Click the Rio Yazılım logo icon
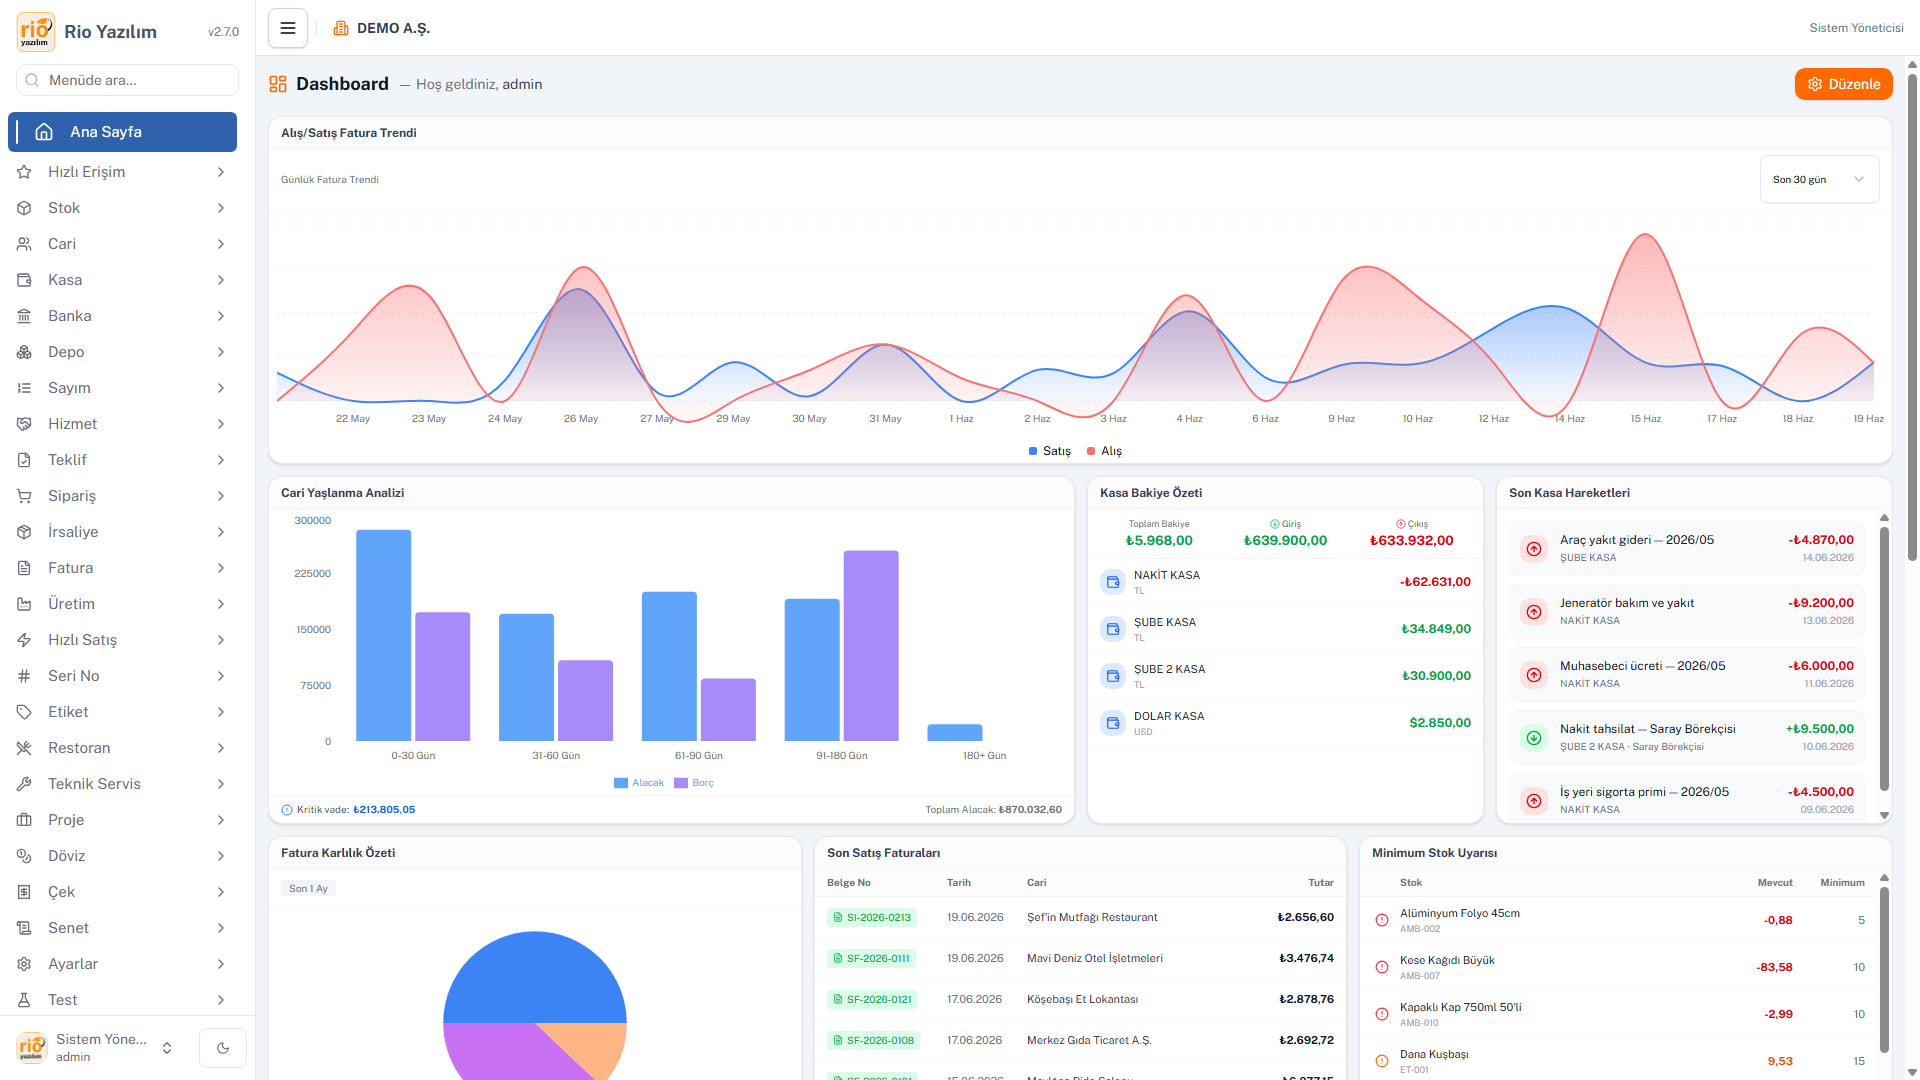 pos(35,31)
